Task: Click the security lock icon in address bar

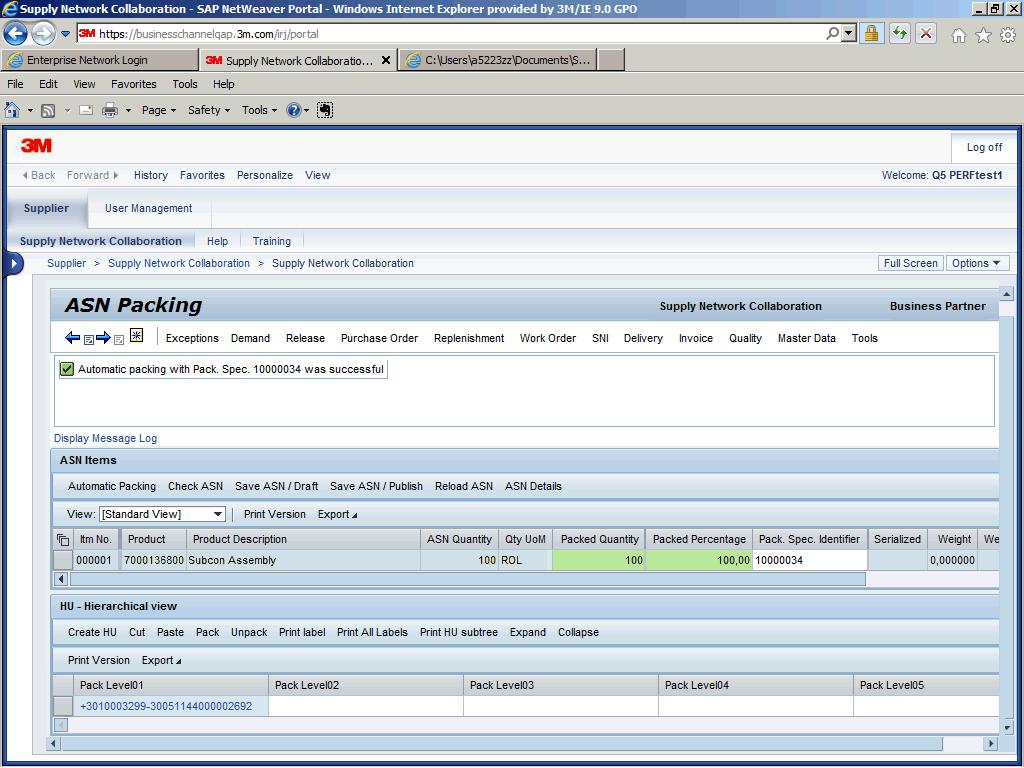Action: pyautogui.click(x=871, y=33)
